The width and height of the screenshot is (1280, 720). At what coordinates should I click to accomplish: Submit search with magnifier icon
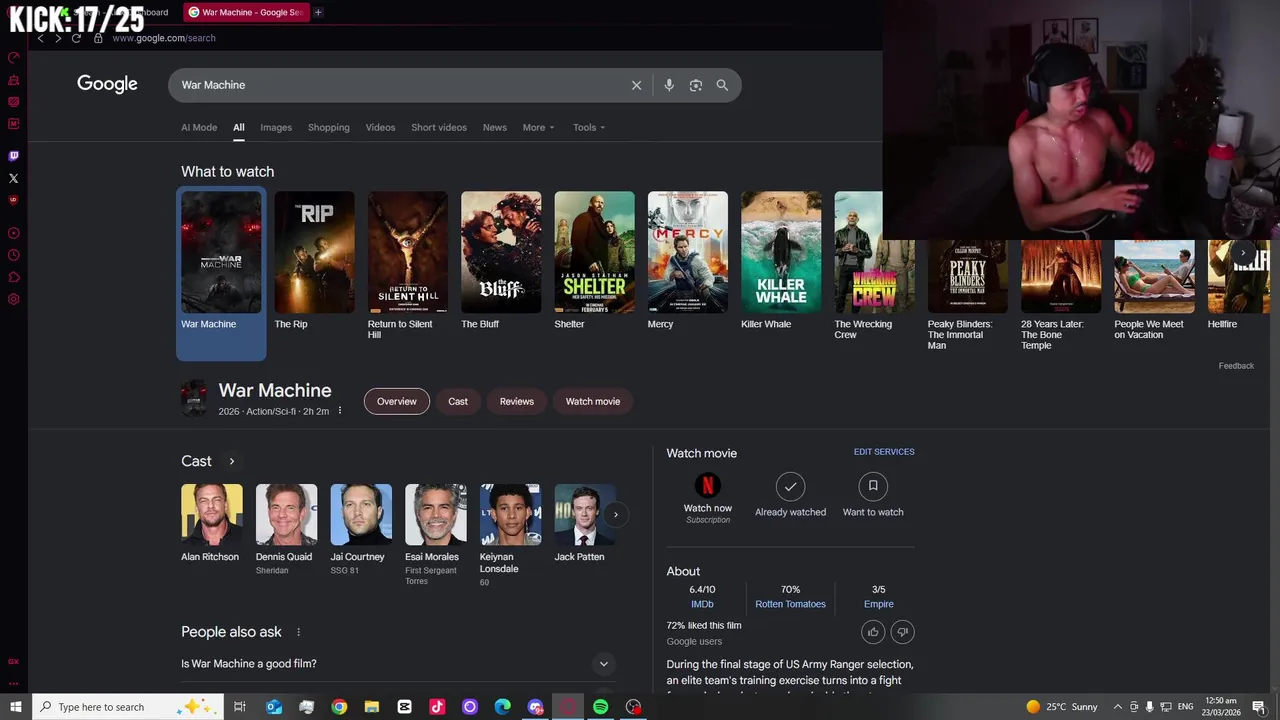pyautogui.click(x=722, y=85)
